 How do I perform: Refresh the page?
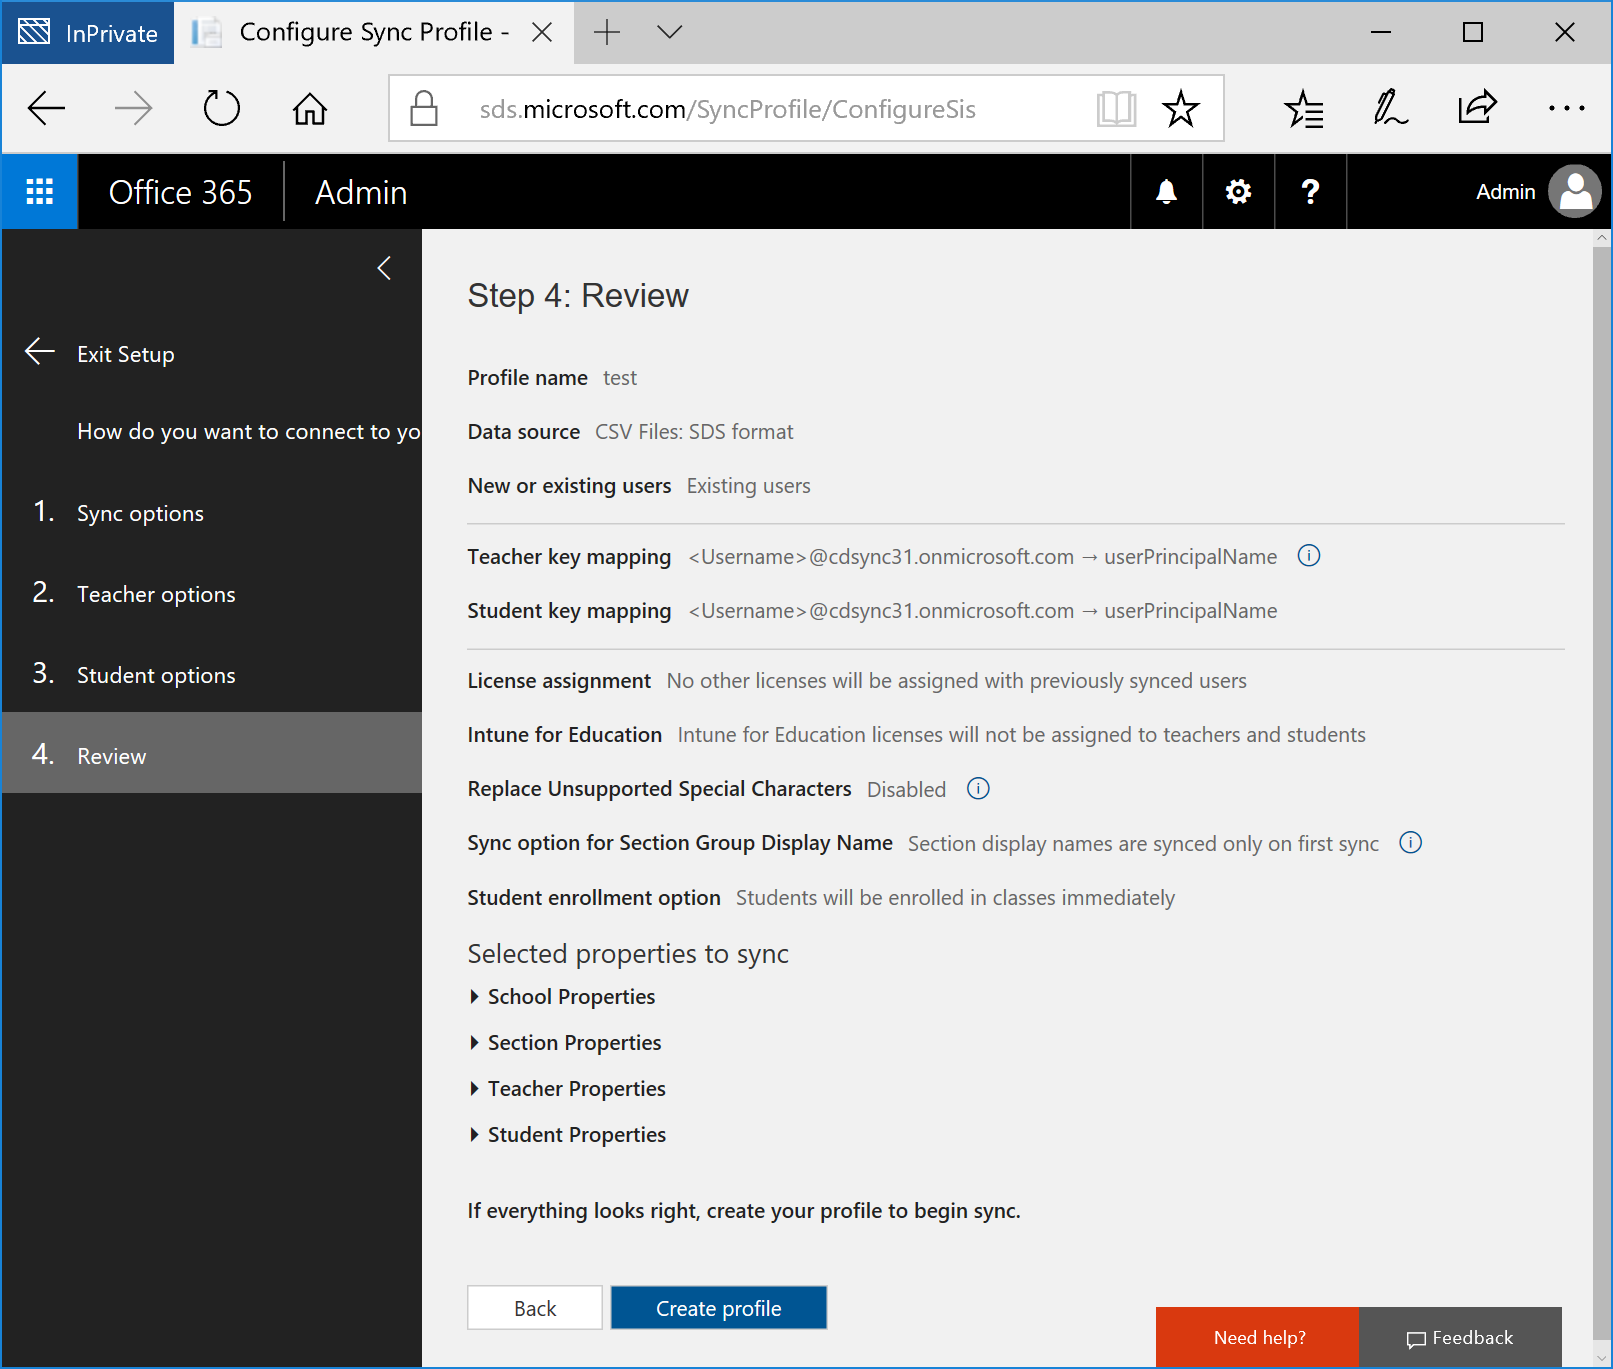[x=221, y=108]
